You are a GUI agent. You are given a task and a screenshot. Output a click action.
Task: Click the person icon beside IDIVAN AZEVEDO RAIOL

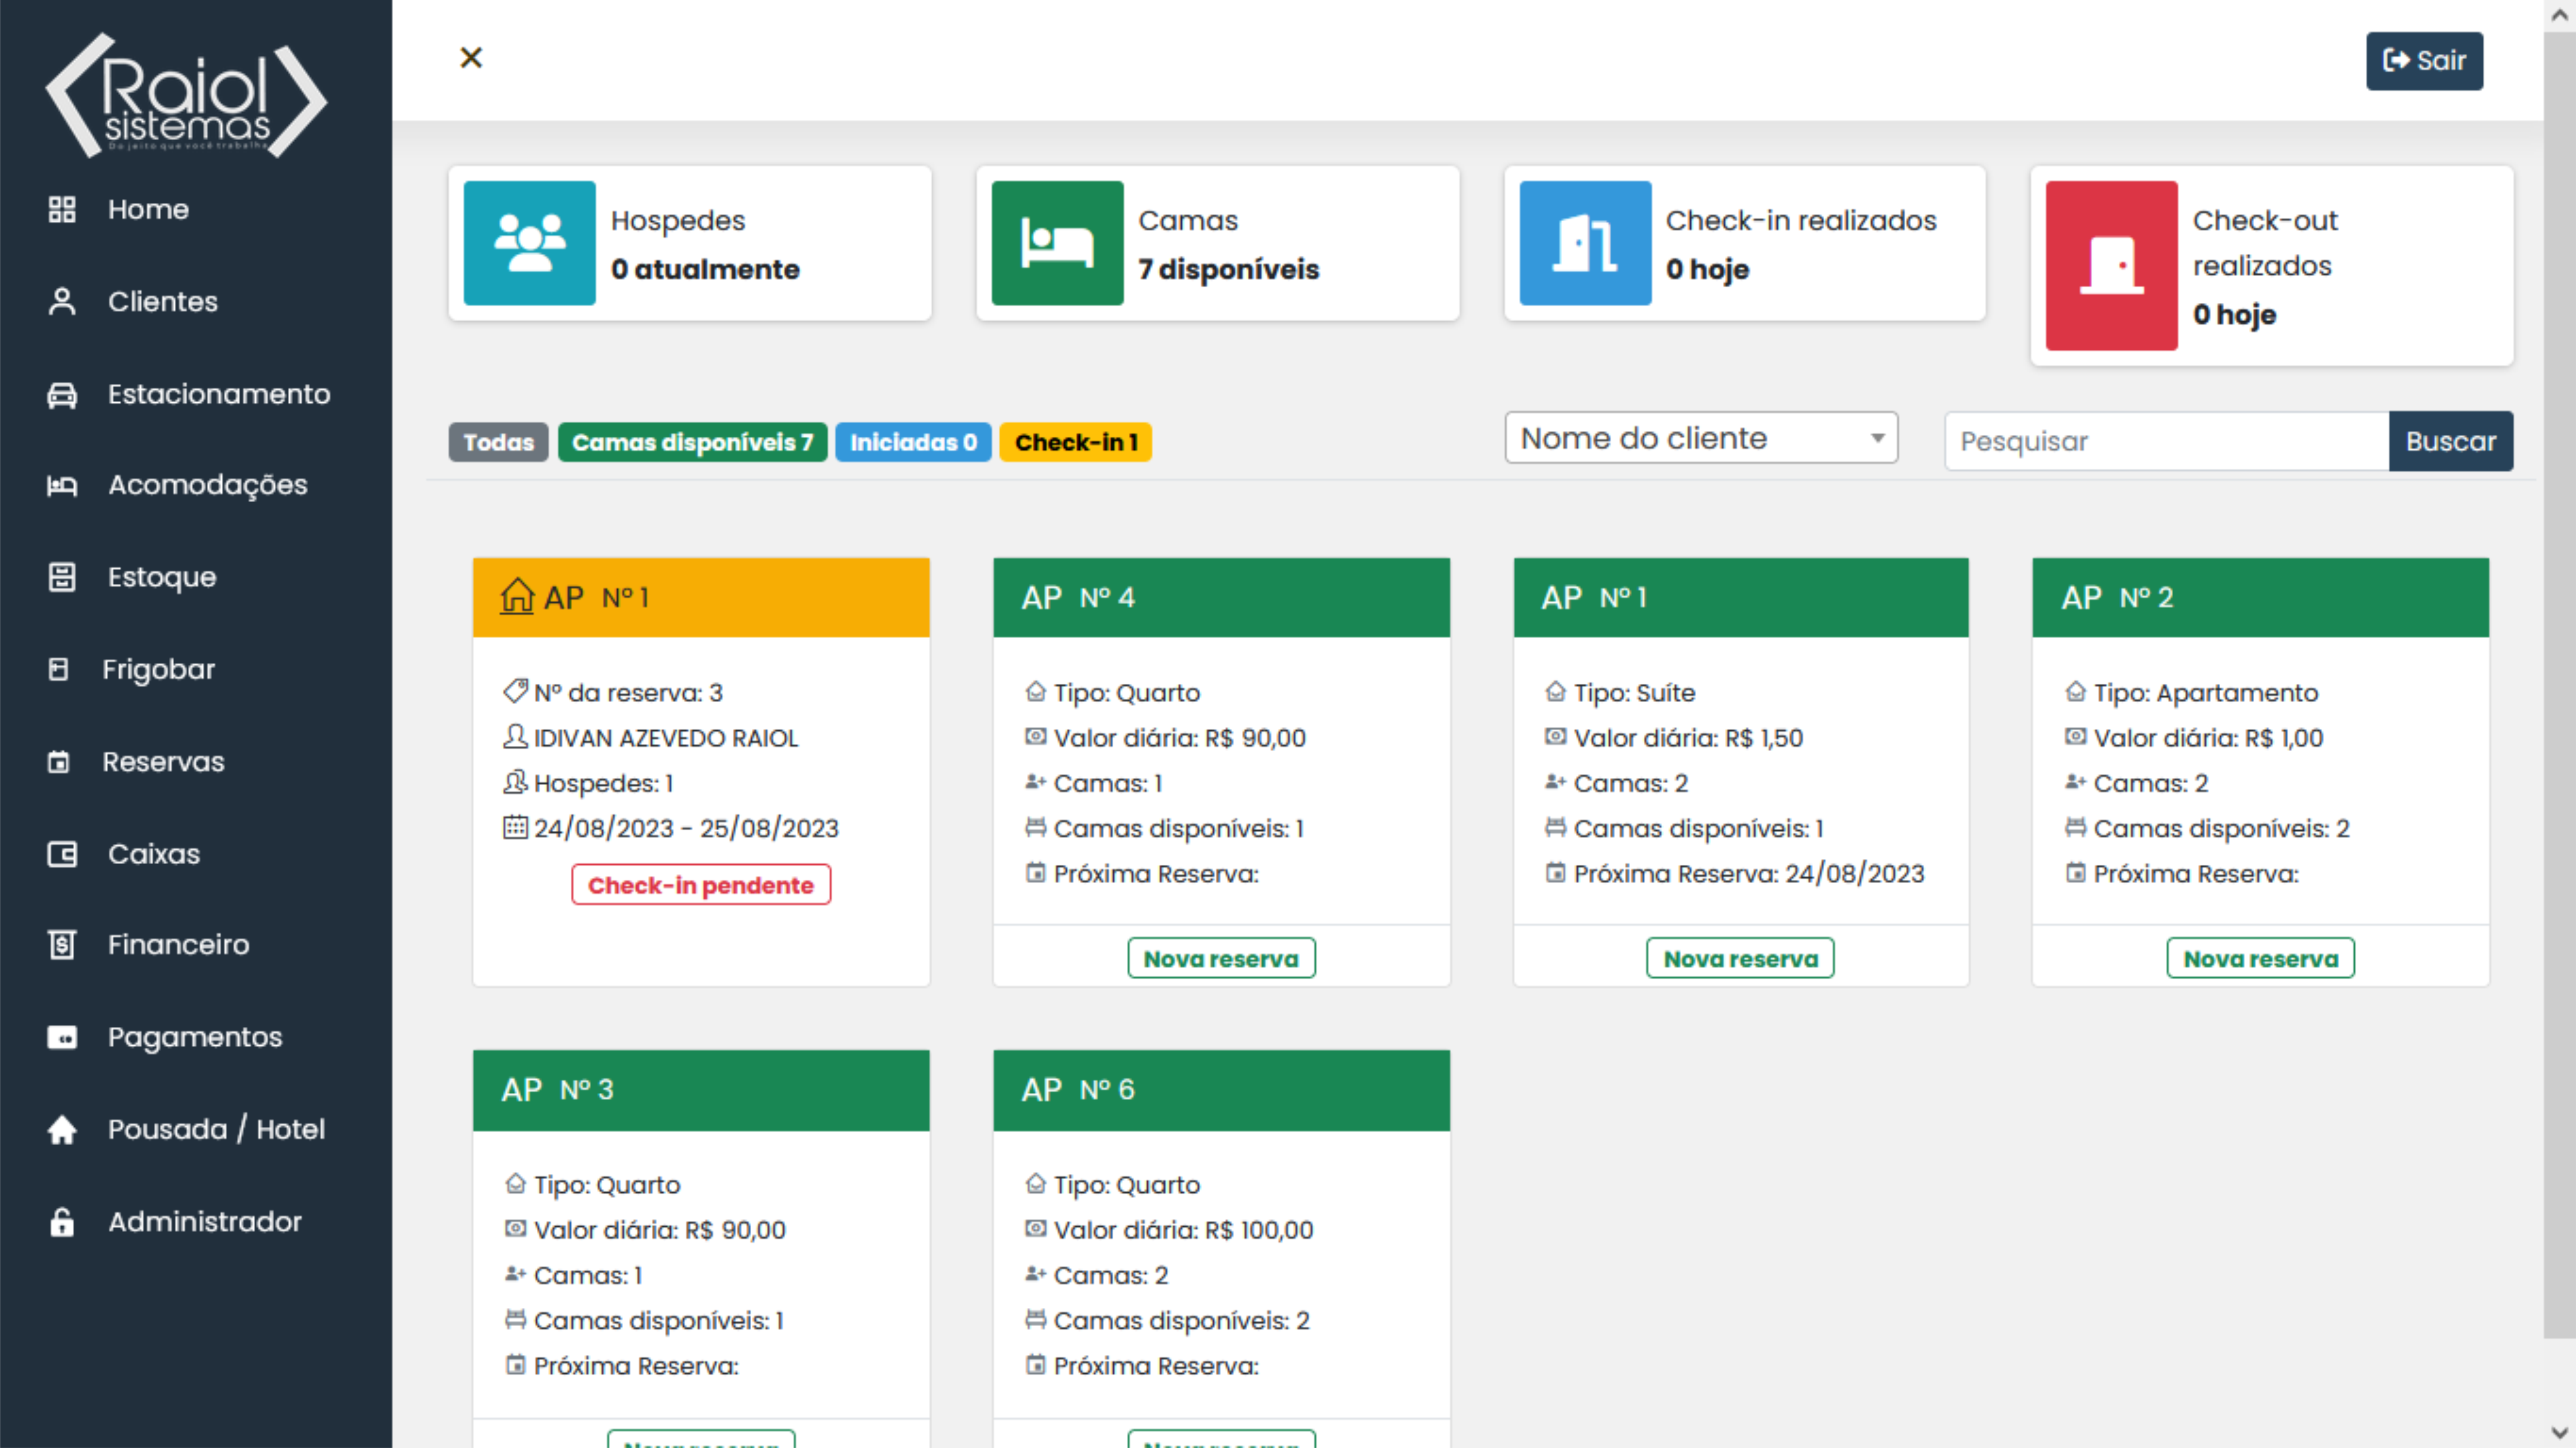(x=515, y=737)
